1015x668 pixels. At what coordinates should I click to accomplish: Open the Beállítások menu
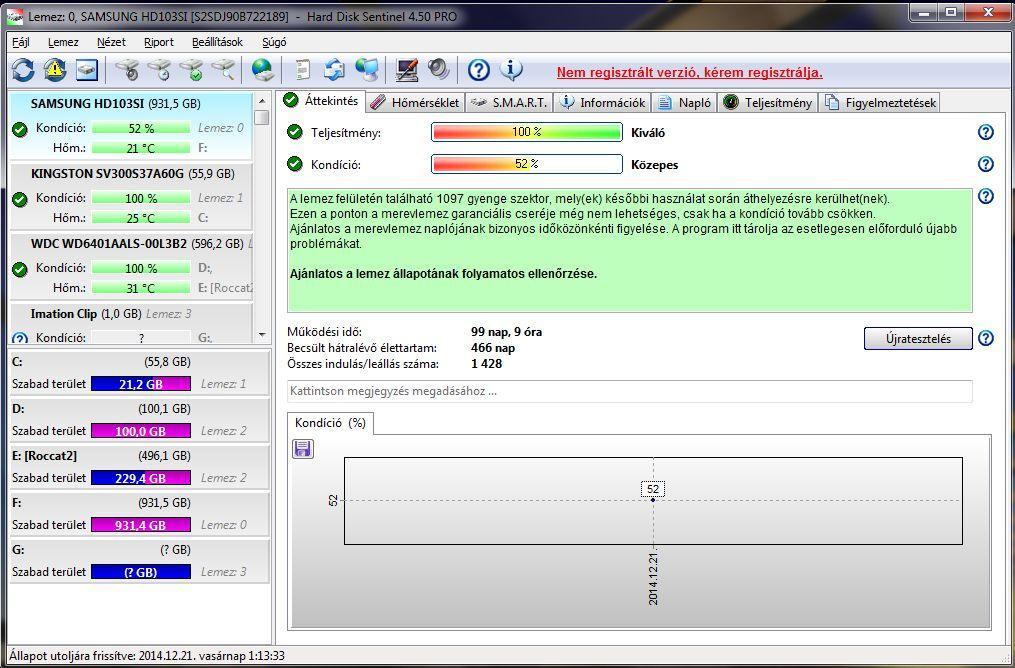click(218, 42)
